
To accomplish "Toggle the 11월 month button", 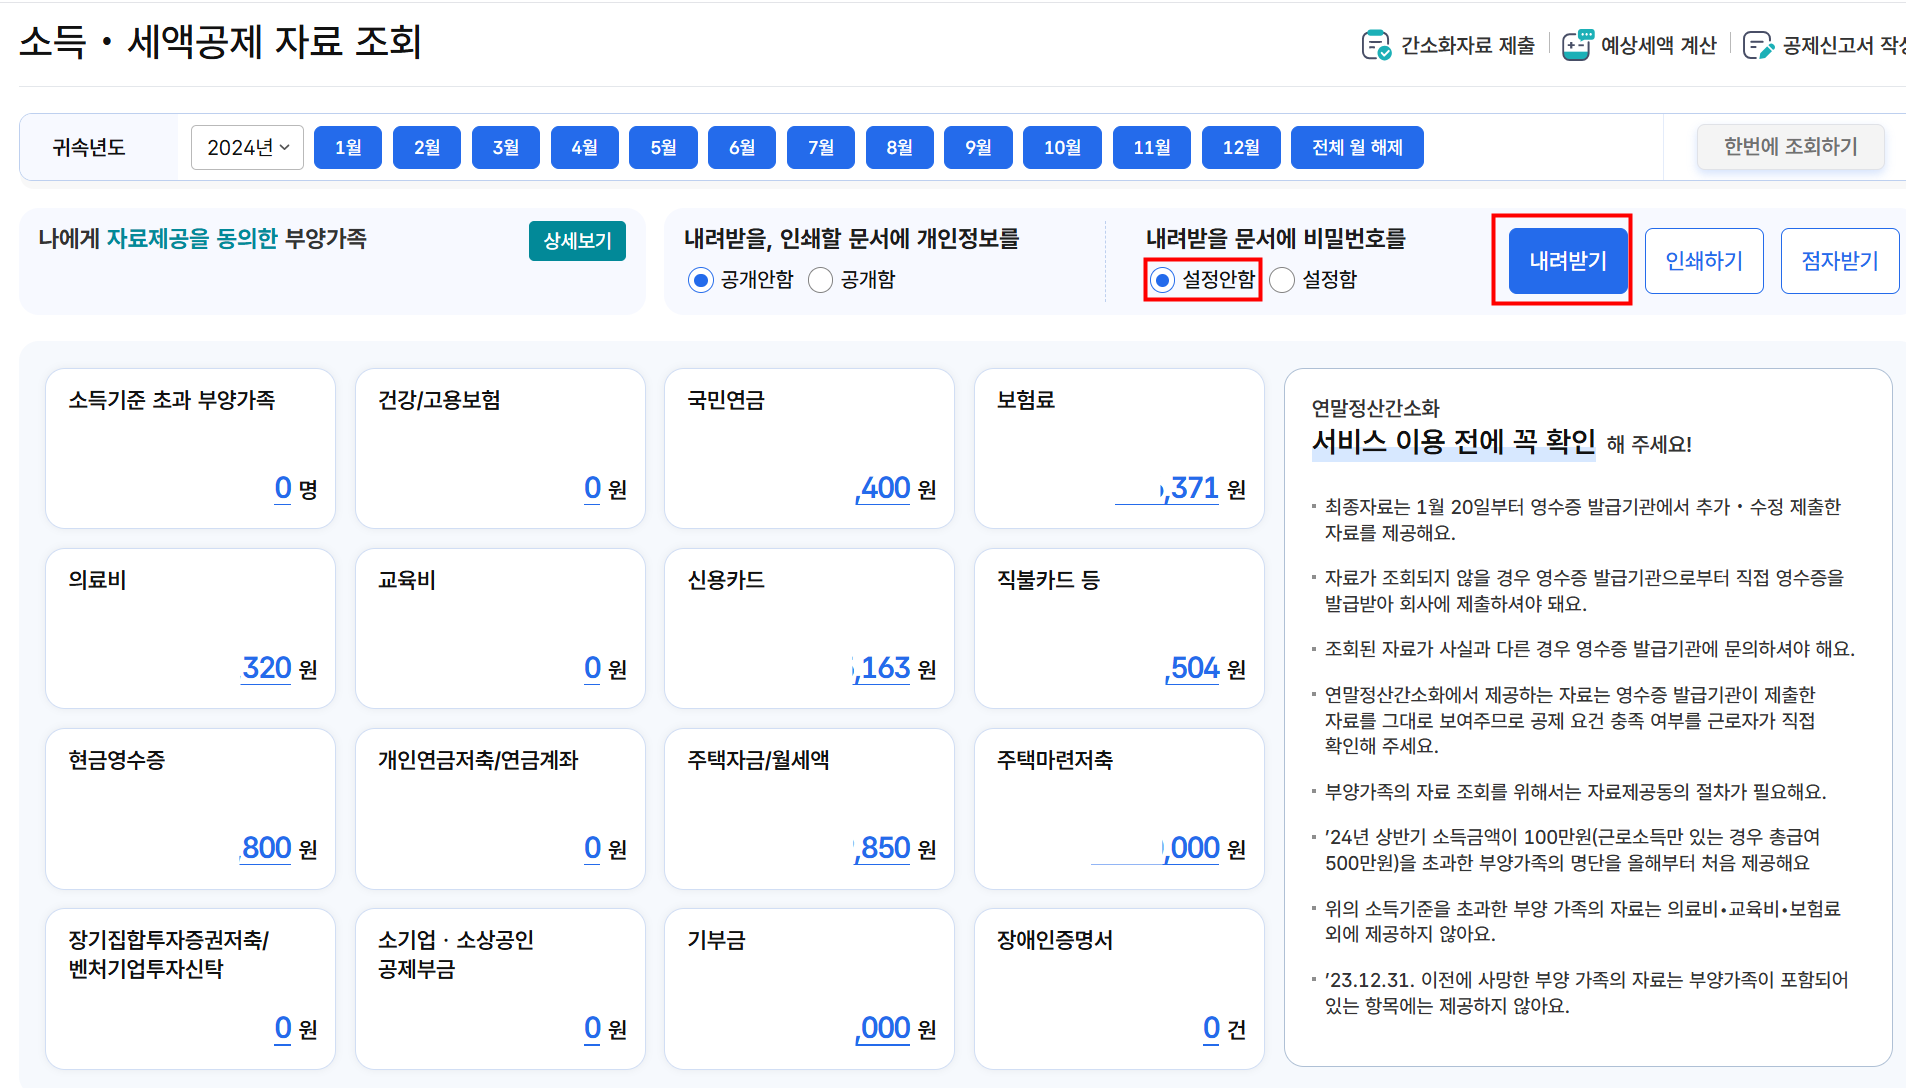I will click(x=1152, y=147).
